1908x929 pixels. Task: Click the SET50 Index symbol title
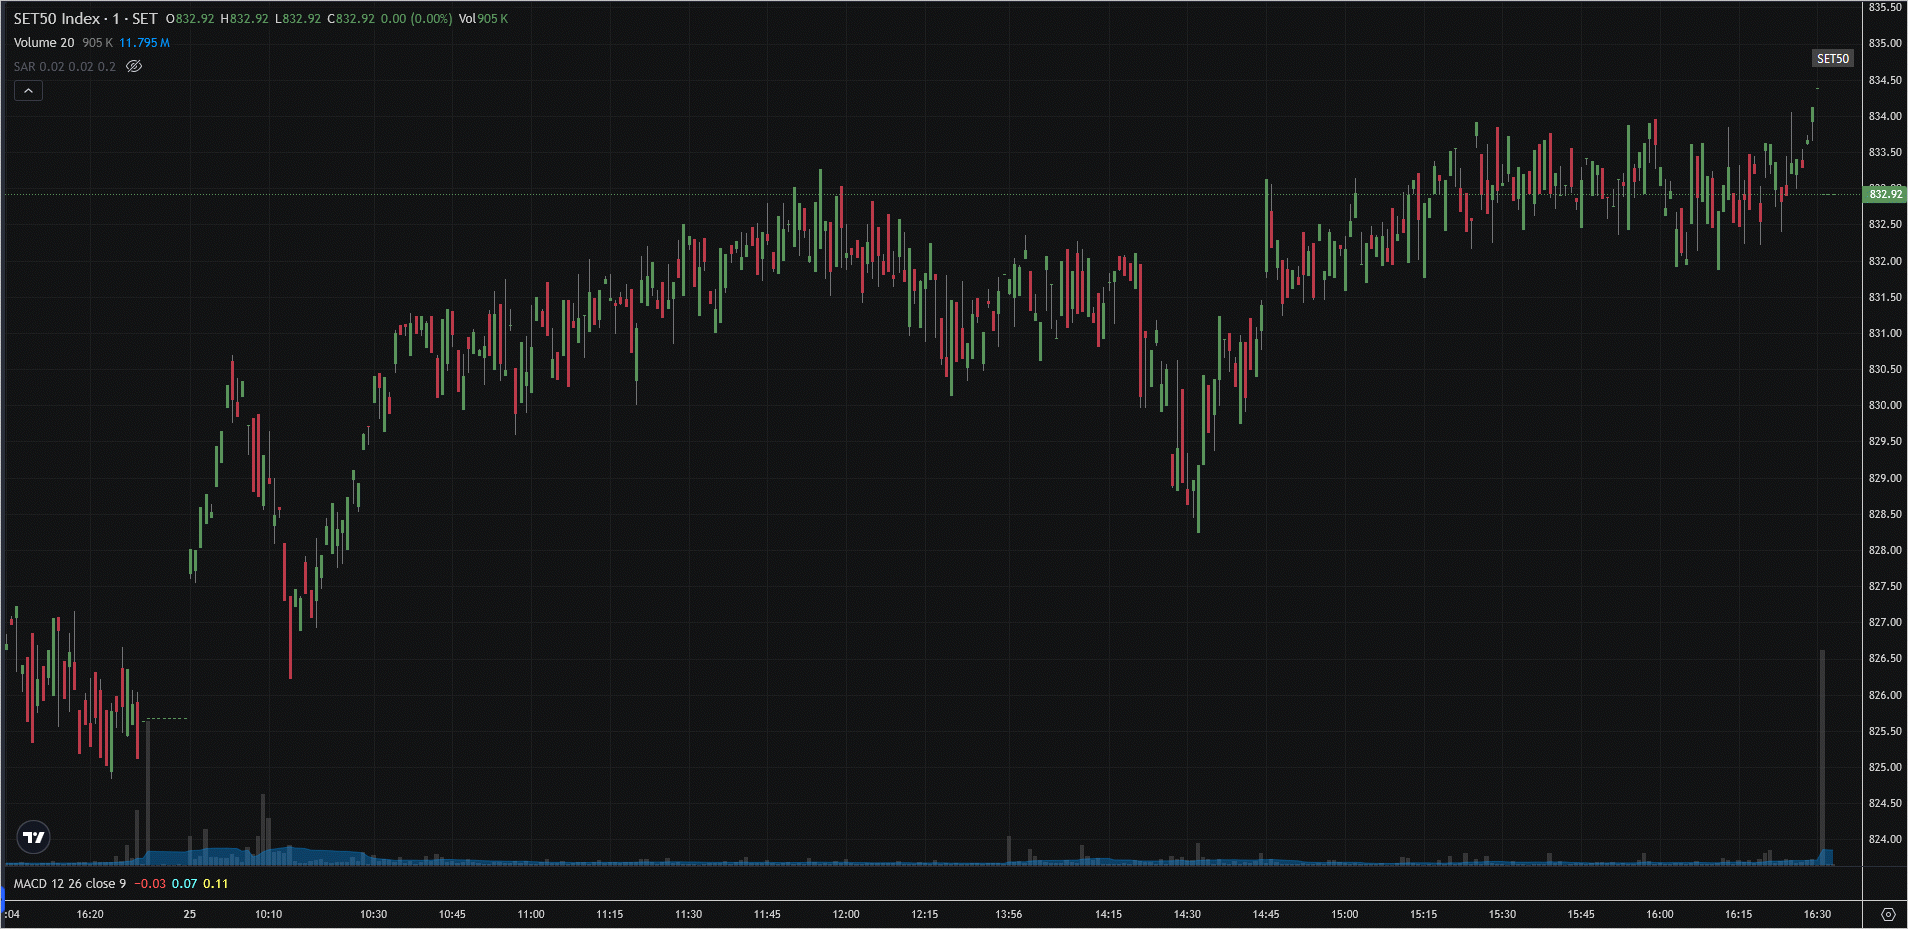[x=57, y=19]
